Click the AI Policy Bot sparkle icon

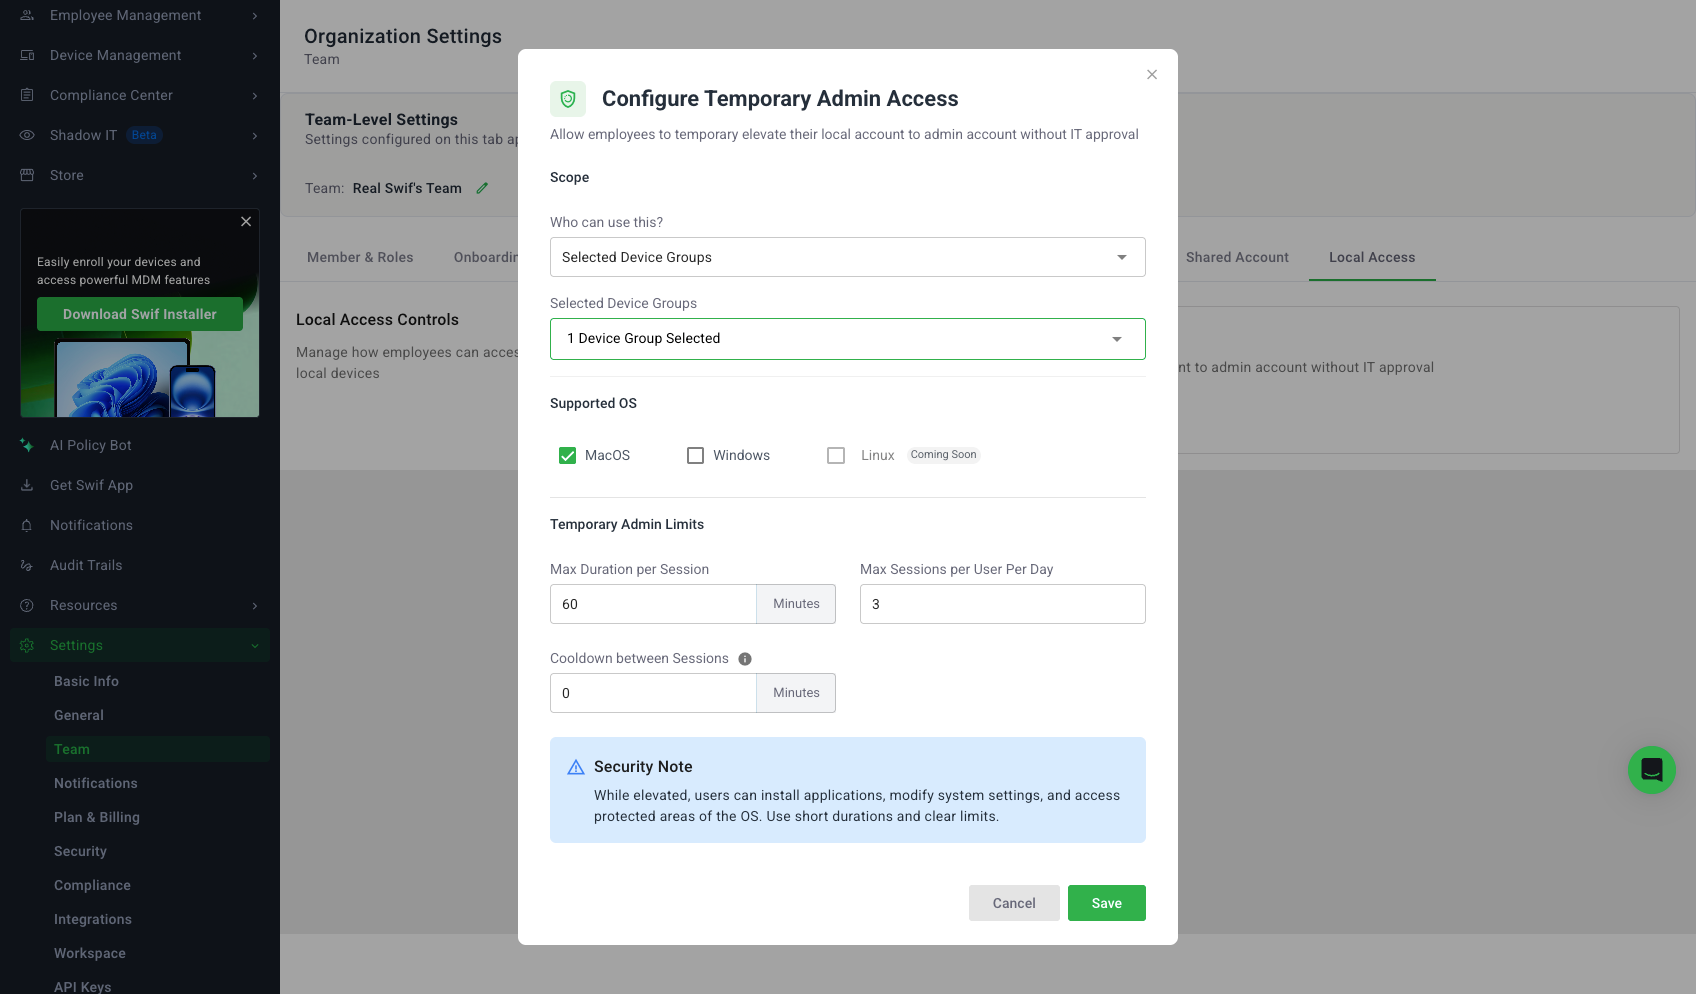point(27,445)
